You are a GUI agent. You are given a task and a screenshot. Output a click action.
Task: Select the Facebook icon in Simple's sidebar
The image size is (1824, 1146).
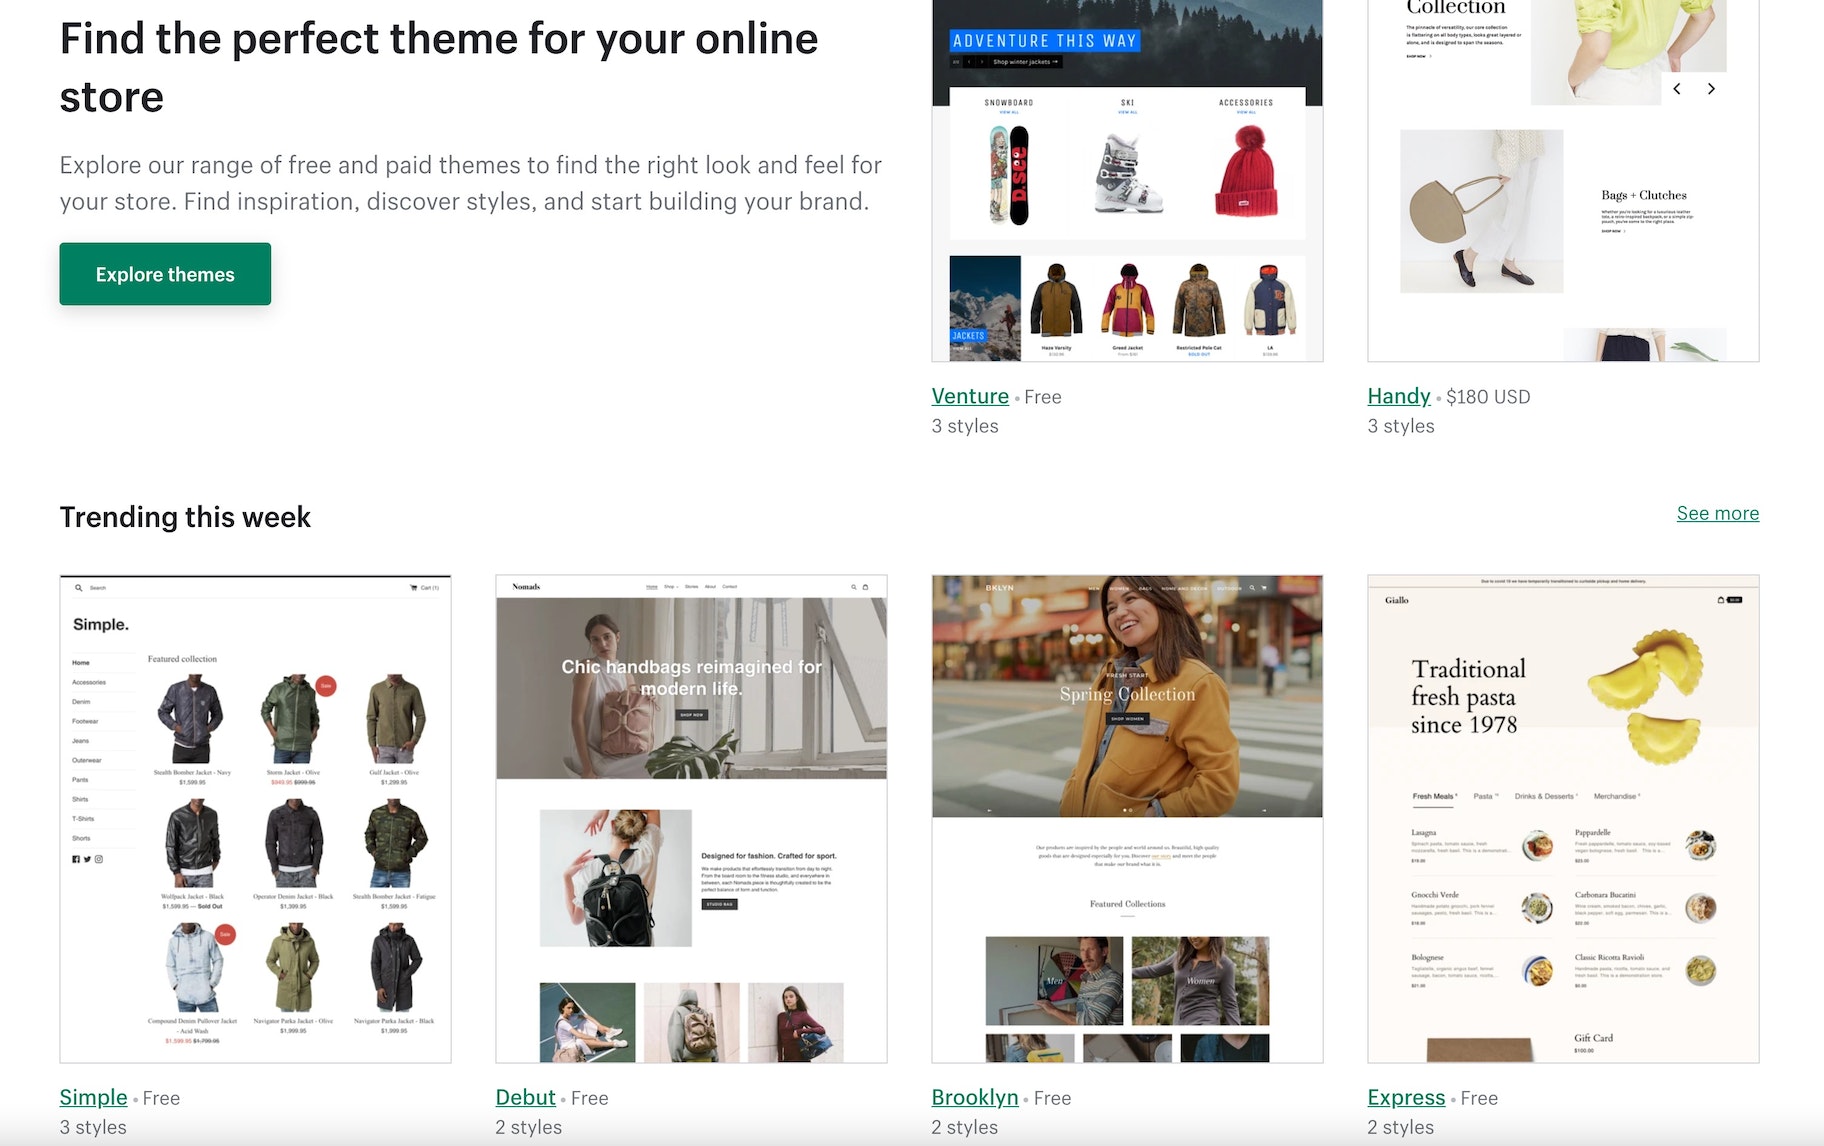click(76, 859)
